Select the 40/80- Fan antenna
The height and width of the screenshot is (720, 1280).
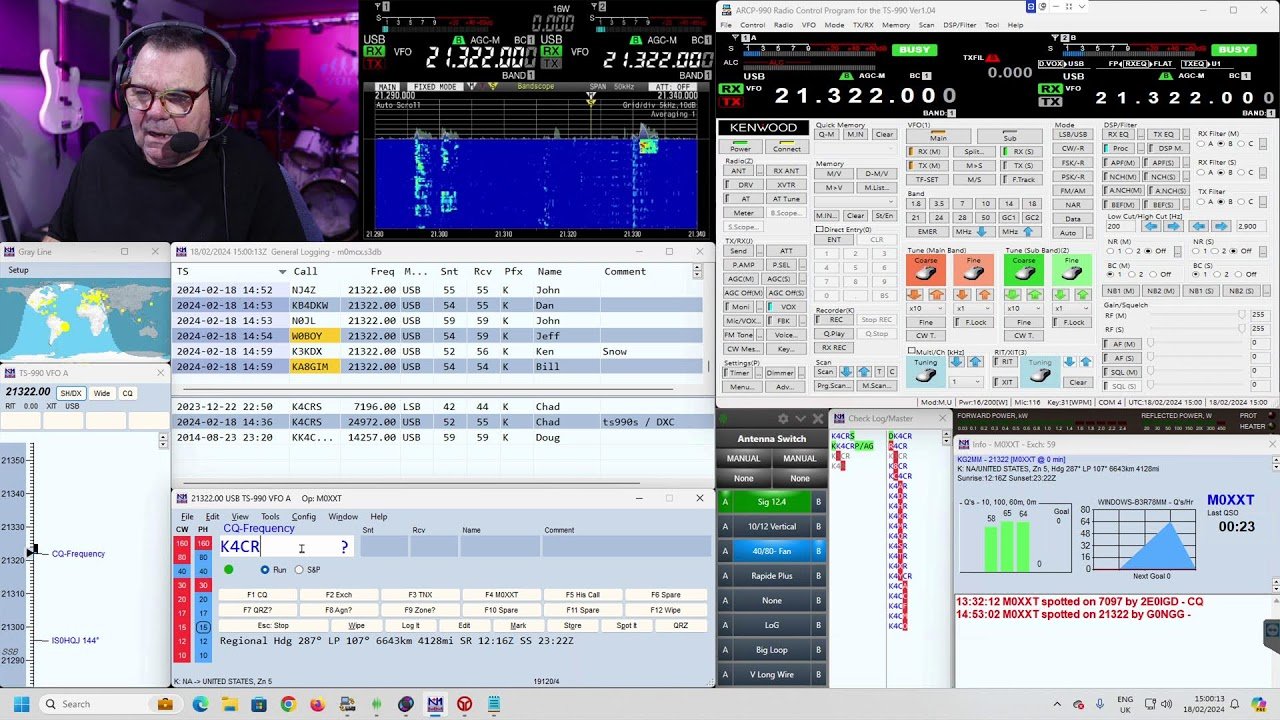(771, 551)
